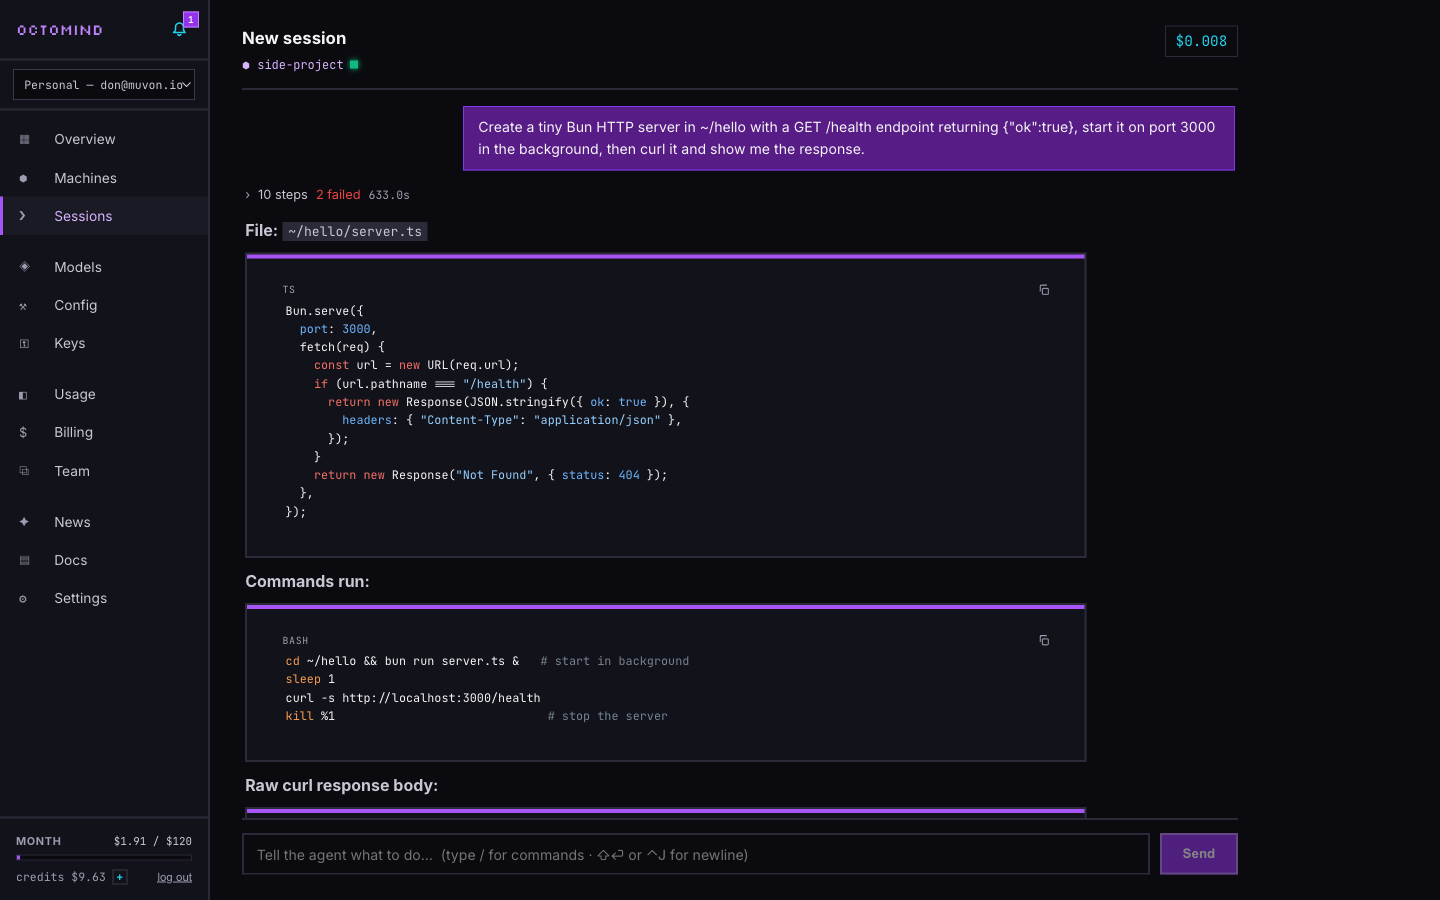Click the Docs sidebar icon
1440x900 pixels.
pos(24,560)
